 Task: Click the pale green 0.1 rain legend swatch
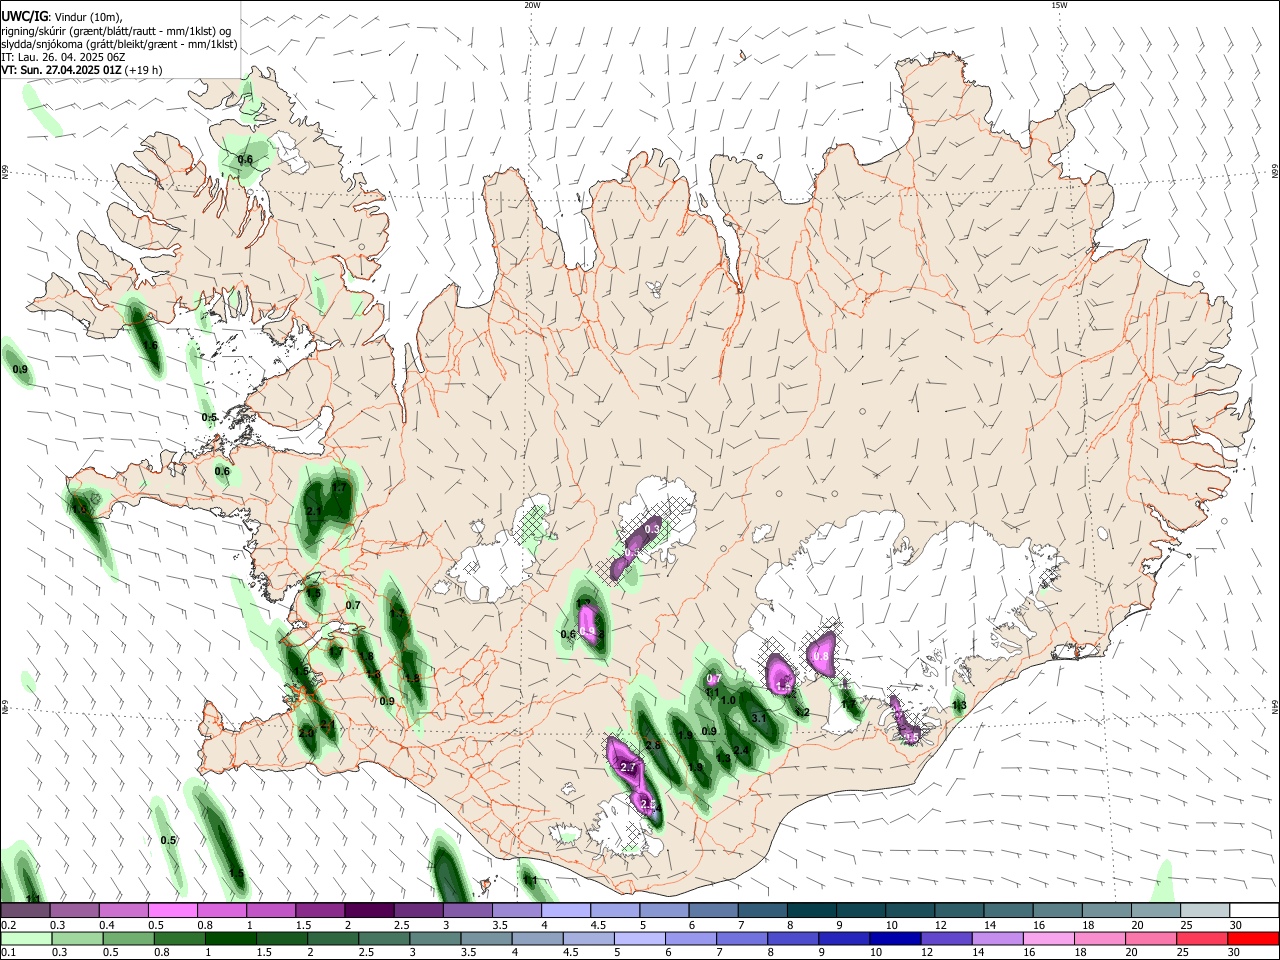click(26, 938)
